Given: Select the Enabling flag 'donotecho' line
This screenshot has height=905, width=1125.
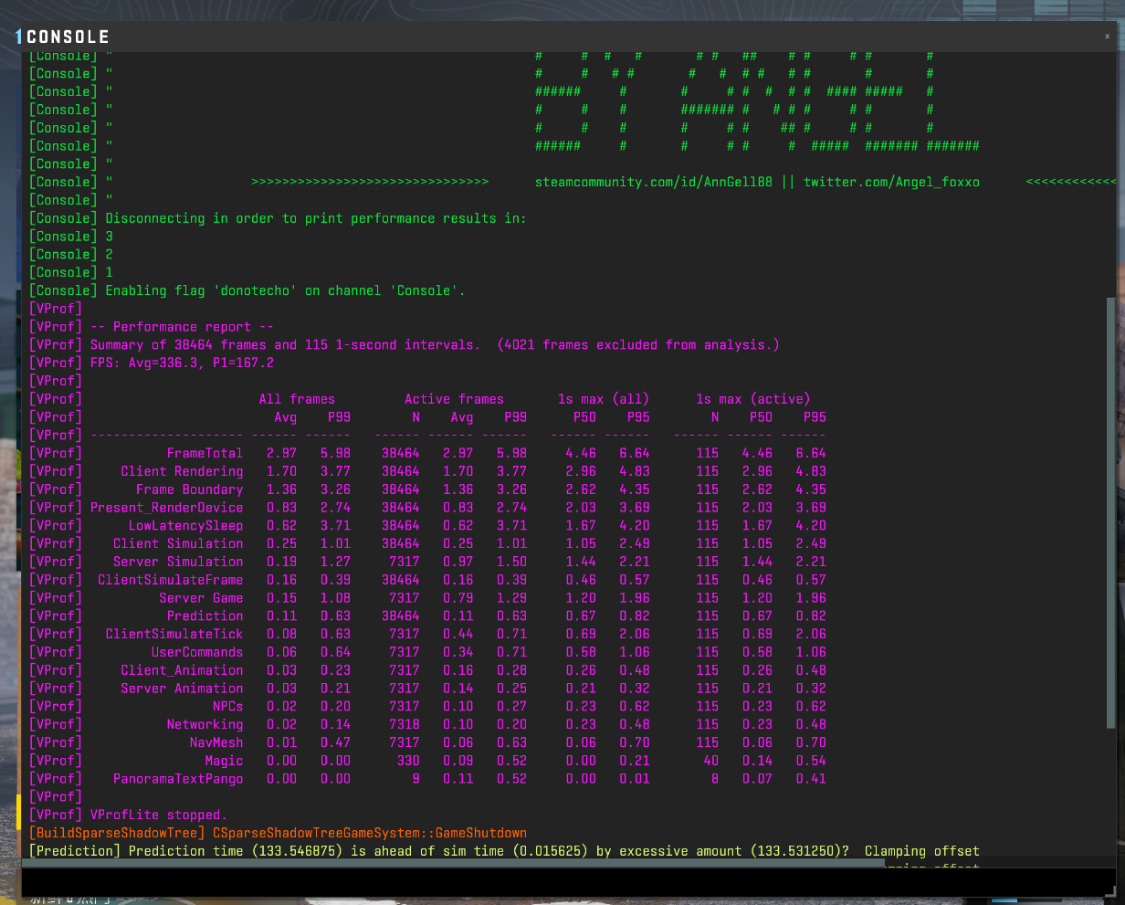Looking at the screenshot, I should tap(247, 291).
